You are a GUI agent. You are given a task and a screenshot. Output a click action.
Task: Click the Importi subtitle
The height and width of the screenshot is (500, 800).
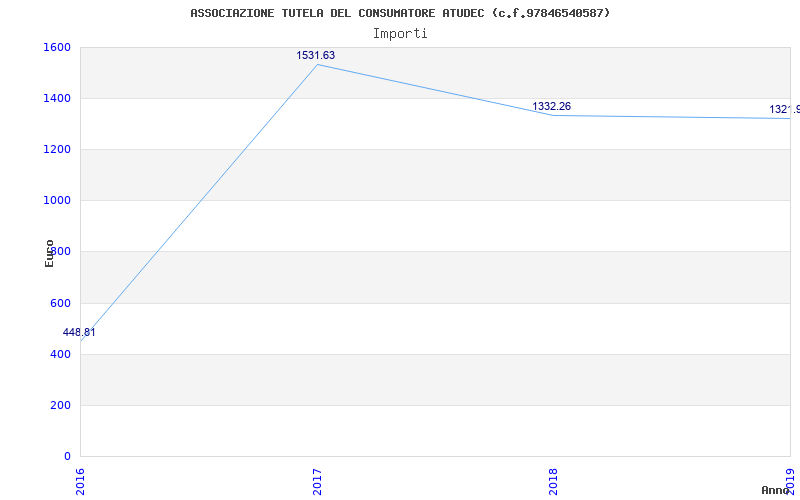point(400,34)
